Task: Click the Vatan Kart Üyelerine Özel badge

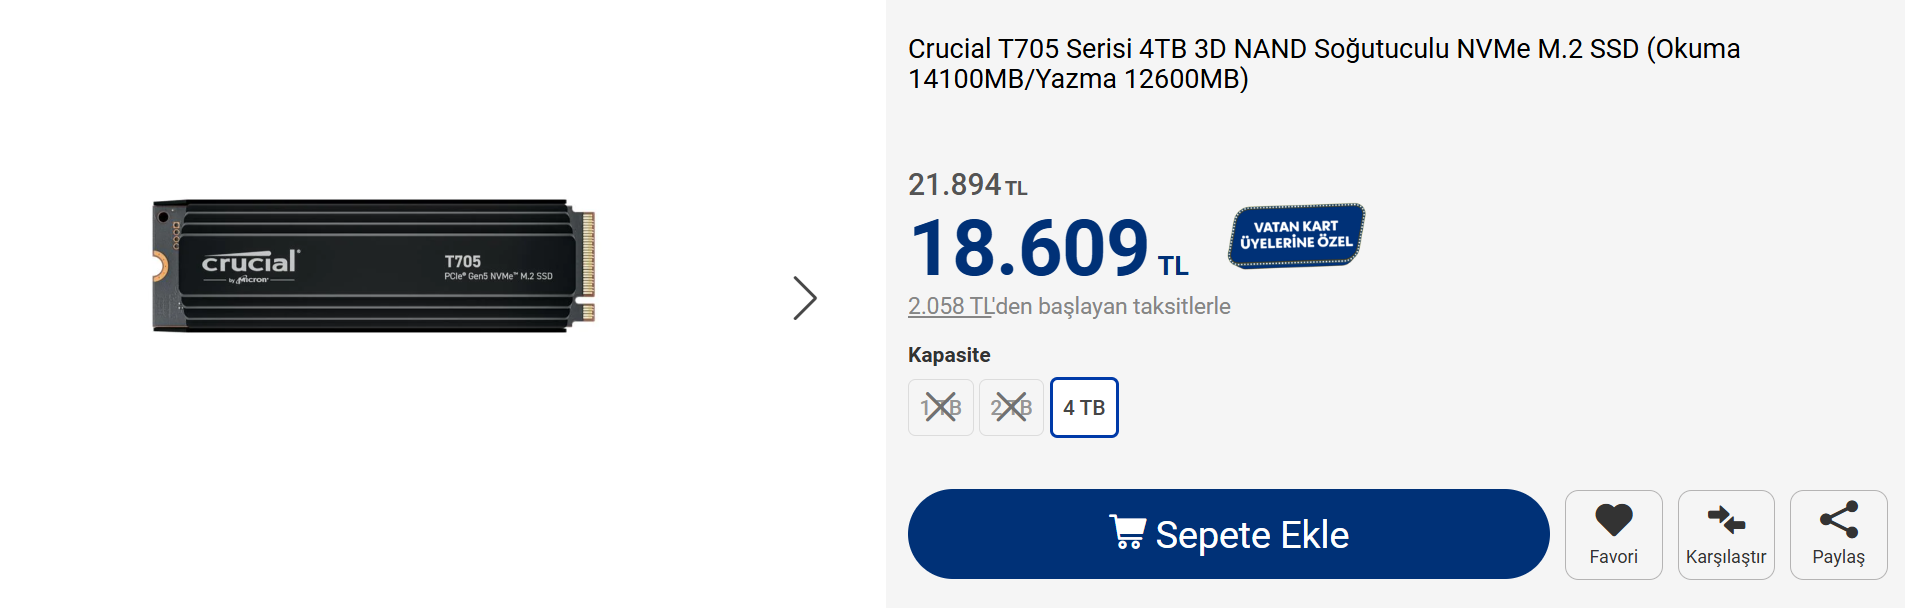Action: pos(1296,236)
